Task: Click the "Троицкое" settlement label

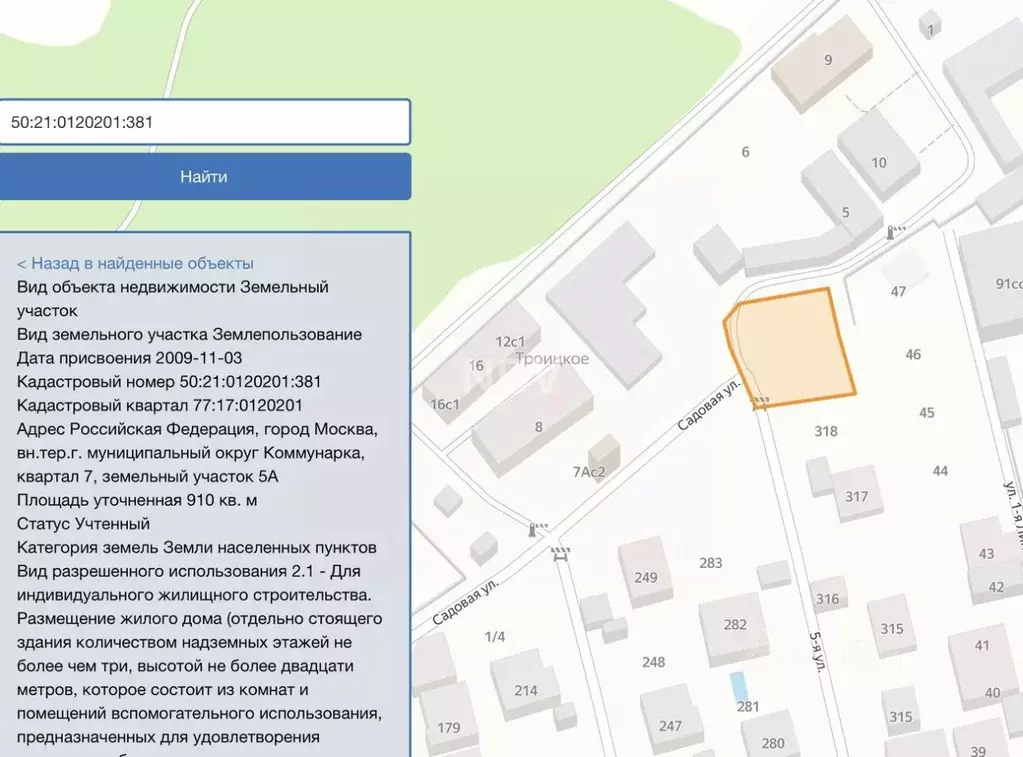Action: coord(551,356)
